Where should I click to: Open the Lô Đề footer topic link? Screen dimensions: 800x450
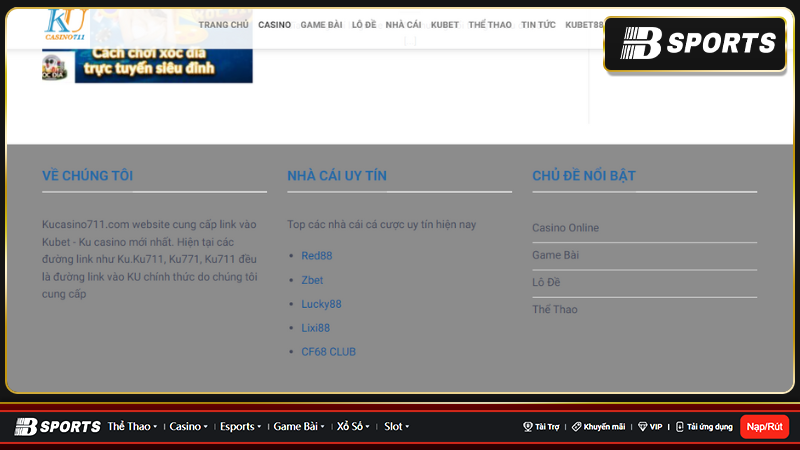(x=546, y=282)
